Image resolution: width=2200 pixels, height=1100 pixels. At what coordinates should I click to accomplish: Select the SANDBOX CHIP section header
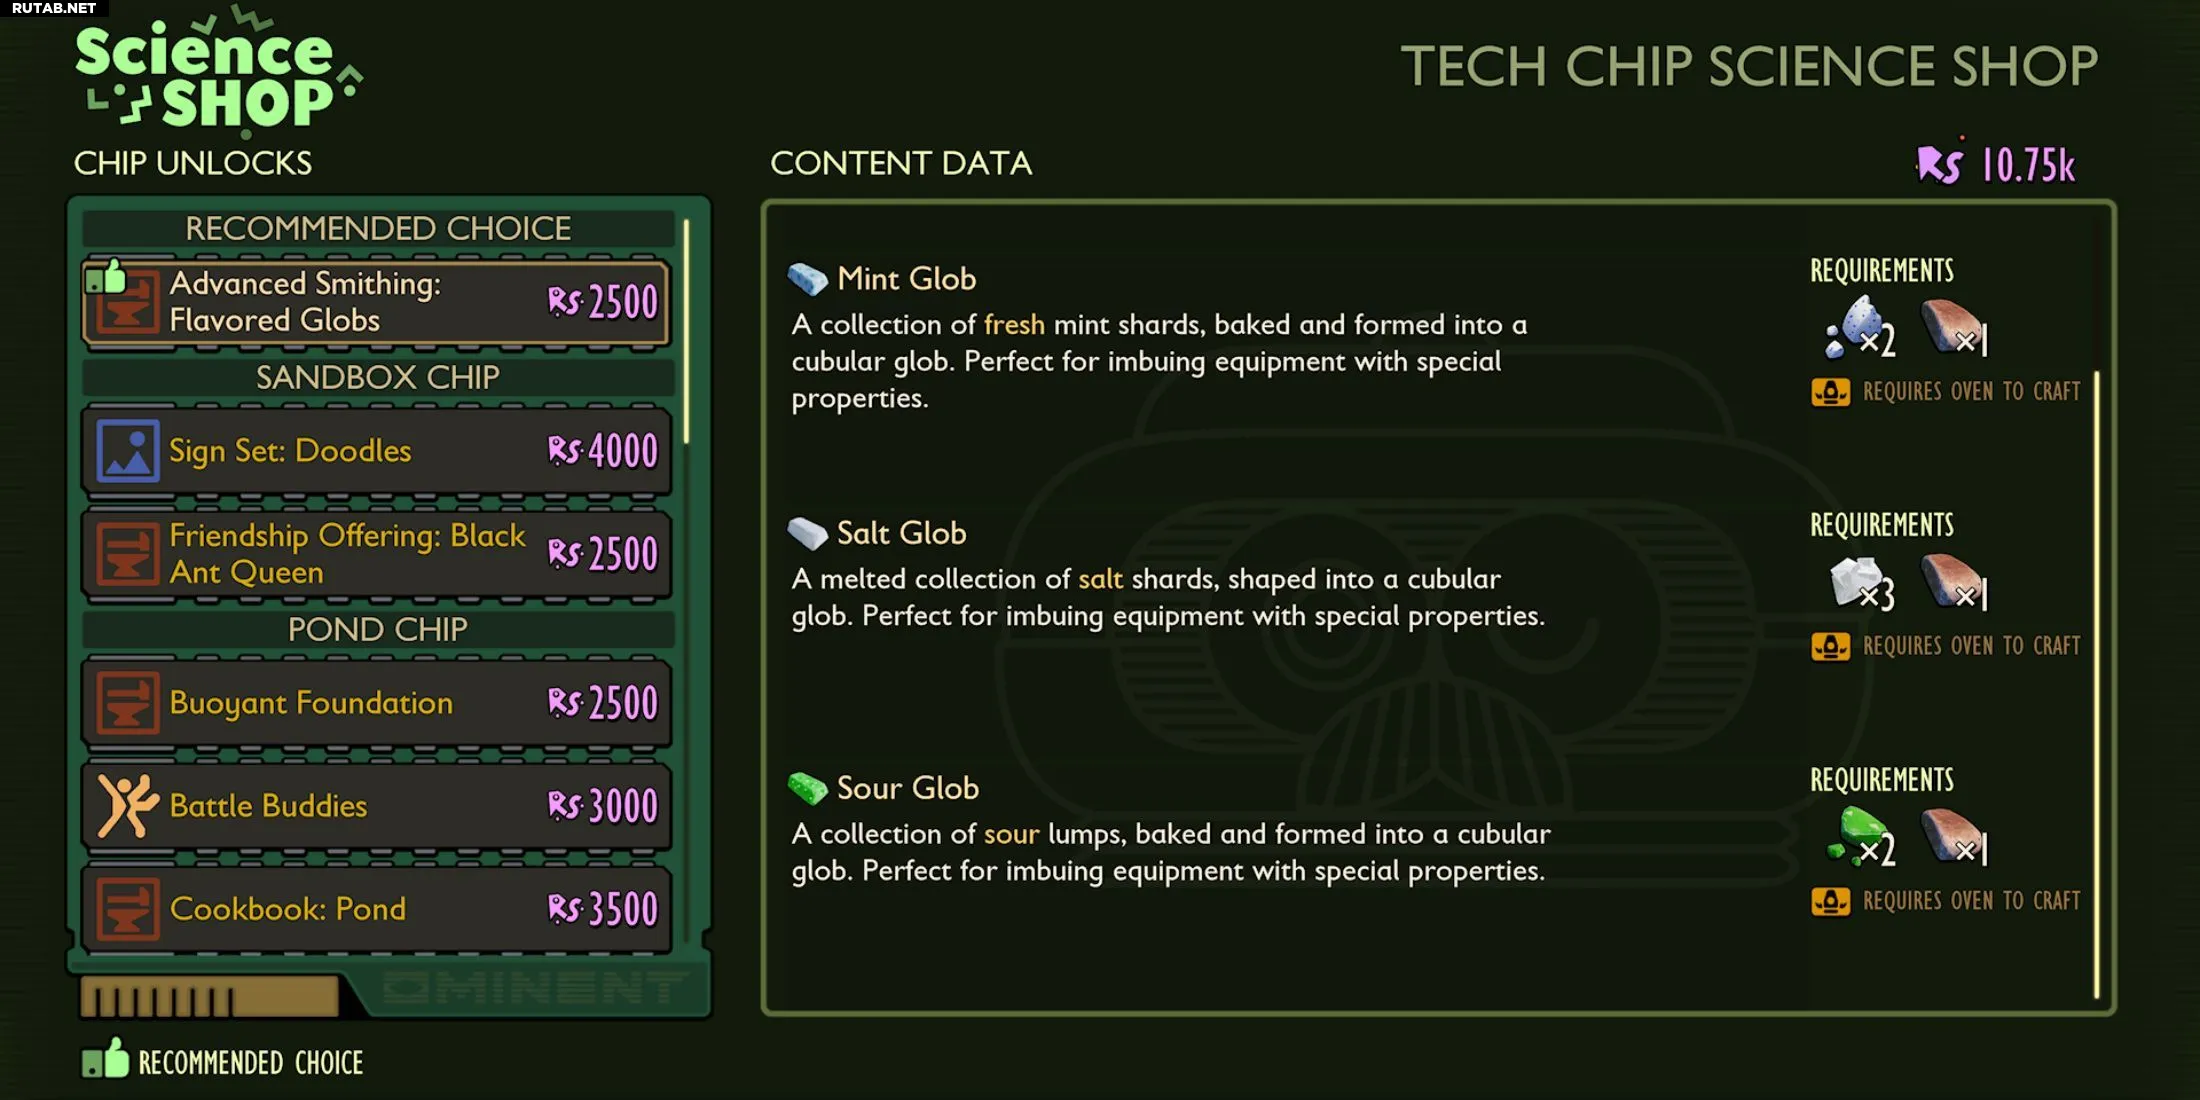(378, 377)
